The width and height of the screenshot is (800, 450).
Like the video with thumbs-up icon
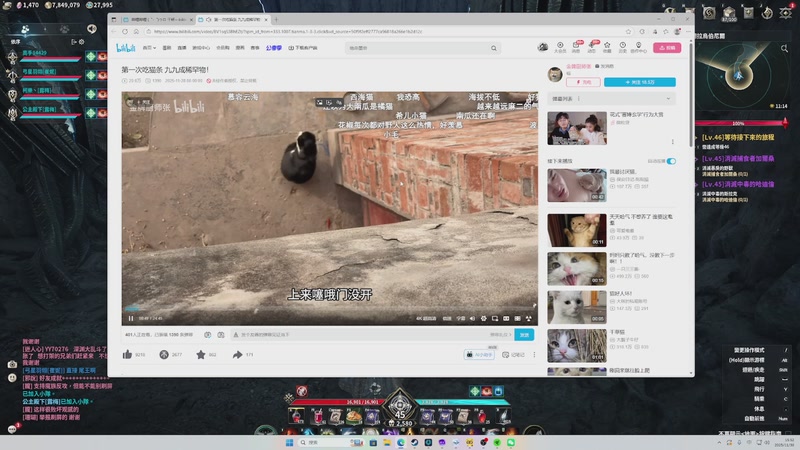click(x=128, y=354)
